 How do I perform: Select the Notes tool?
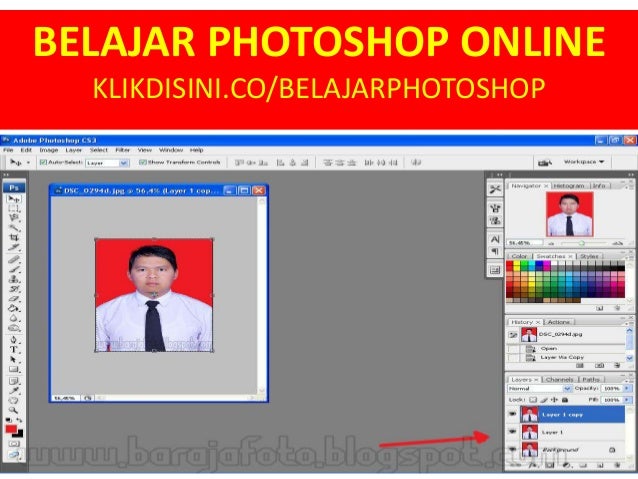(x=14, y=381)
